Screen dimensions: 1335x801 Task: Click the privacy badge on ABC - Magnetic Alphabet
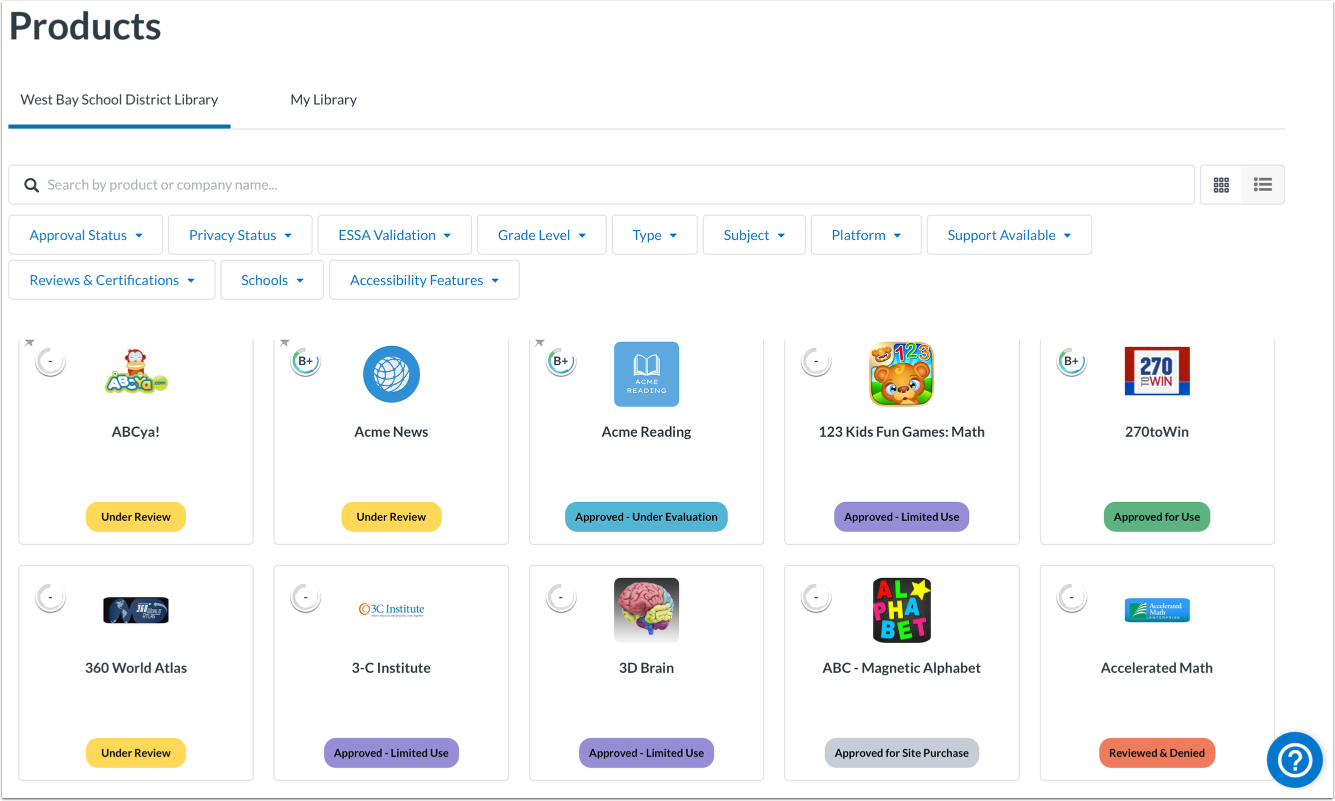817,598
